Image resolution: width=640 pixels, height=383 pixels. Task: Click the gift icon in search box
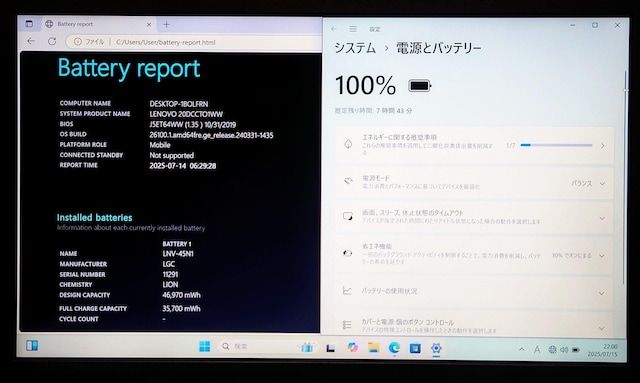307,347
